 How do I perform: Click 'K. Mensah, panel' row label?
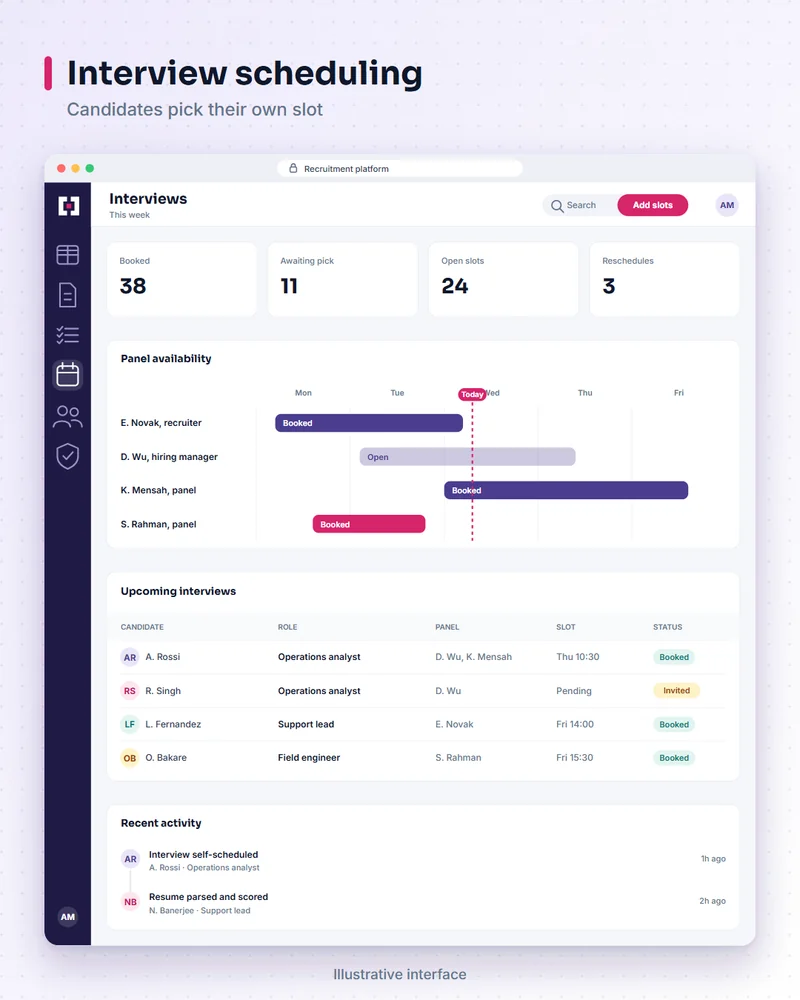158,490
